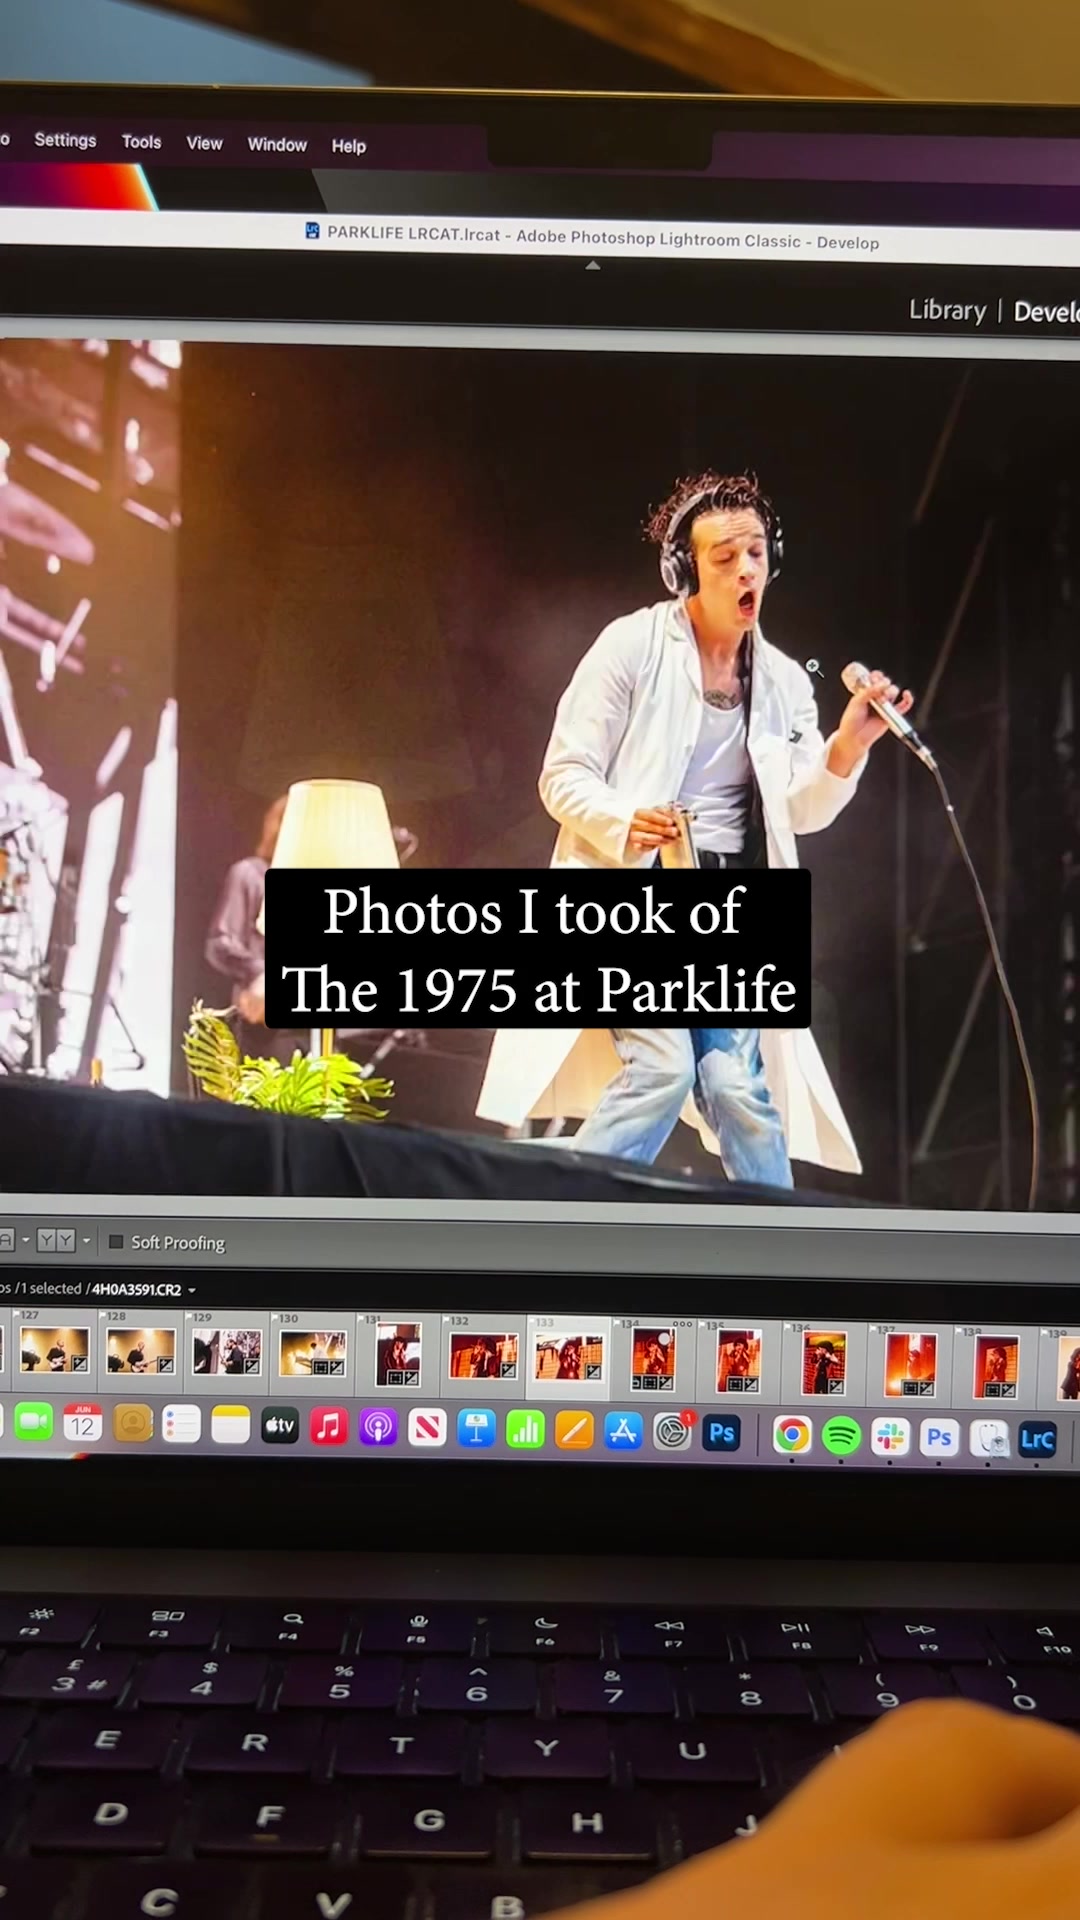Open Notes from the Dock

pos(230,1426)
